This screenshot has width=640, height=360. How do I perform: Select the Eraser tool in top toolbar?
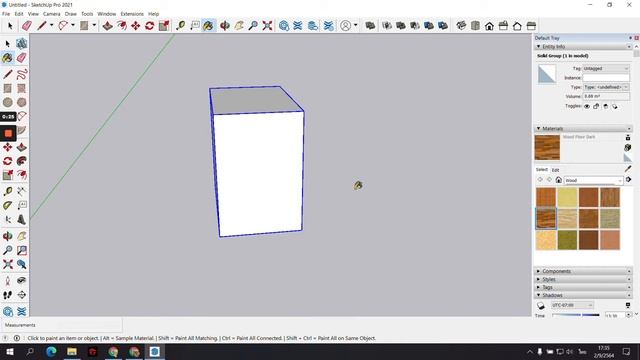pos(27,26)
